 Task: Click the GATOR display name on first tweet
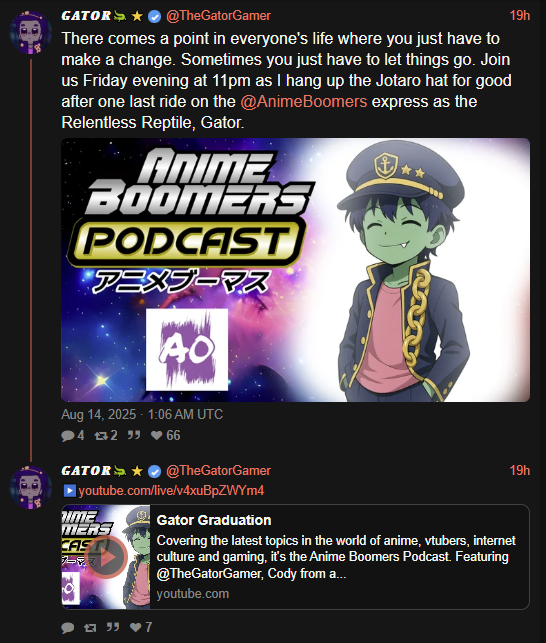pos(86,16)
